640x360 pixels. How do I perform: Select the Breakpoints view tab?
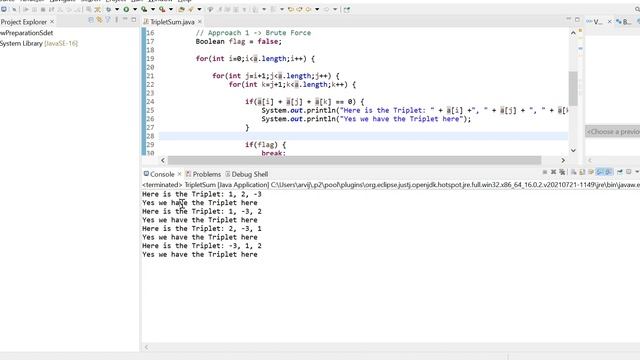coord(623,22)
